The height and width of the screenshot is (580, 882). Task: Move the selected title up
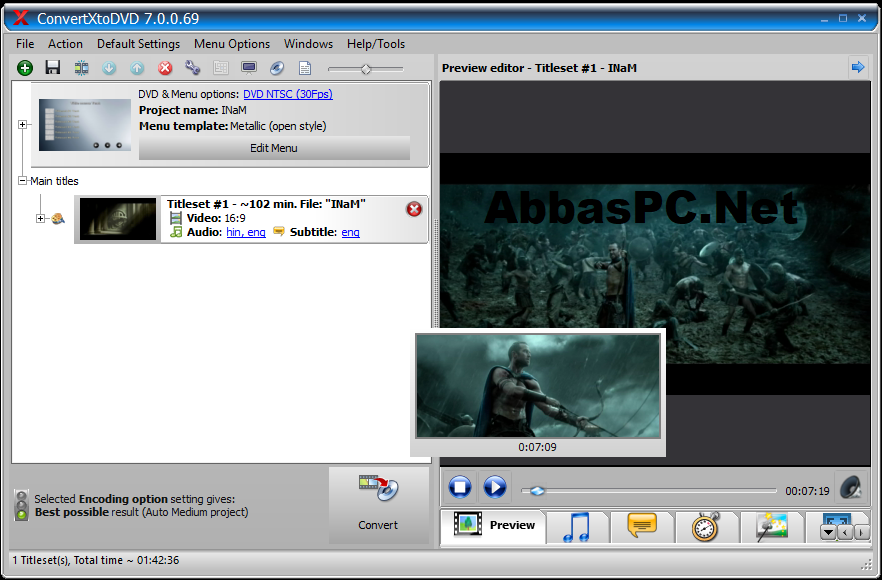click(x=137, y=68)
